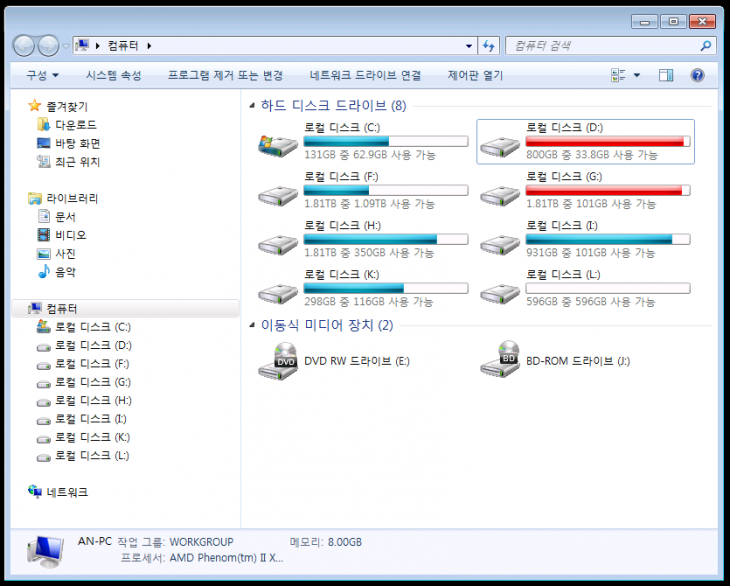The height and width of the screenshot is (586, 730).
Task: Click the red G: drive usage bar
Action: [608, 190]
